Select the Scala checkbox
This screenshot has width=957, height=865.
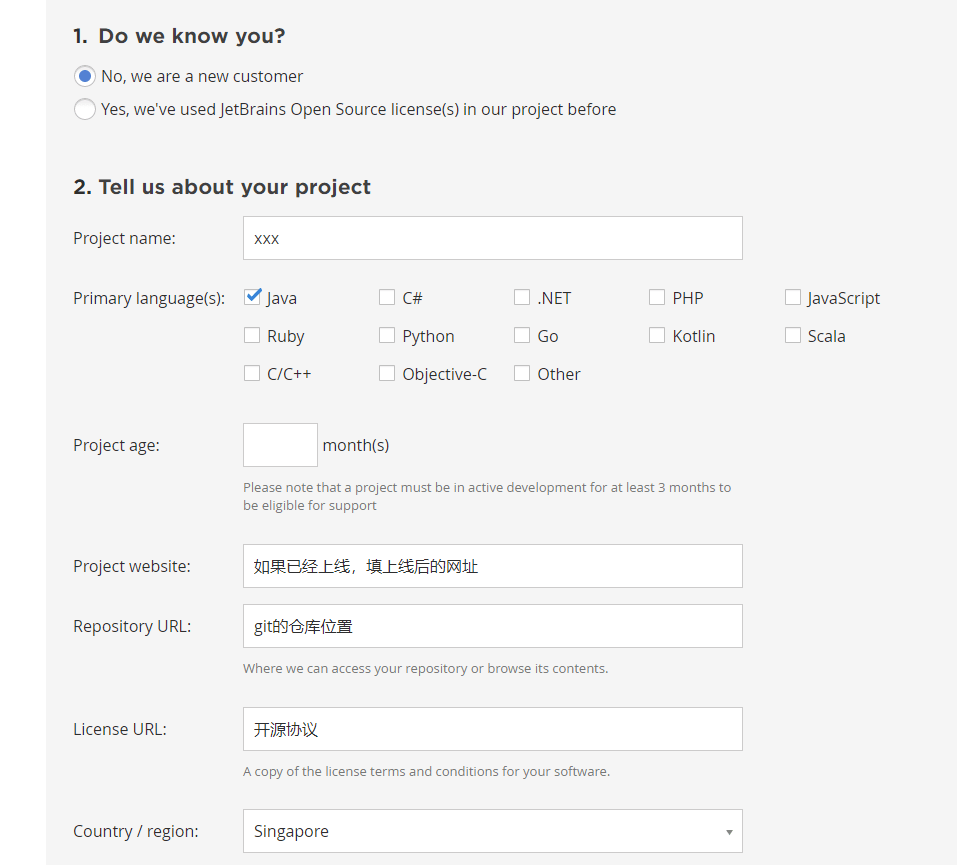point(793,335)
